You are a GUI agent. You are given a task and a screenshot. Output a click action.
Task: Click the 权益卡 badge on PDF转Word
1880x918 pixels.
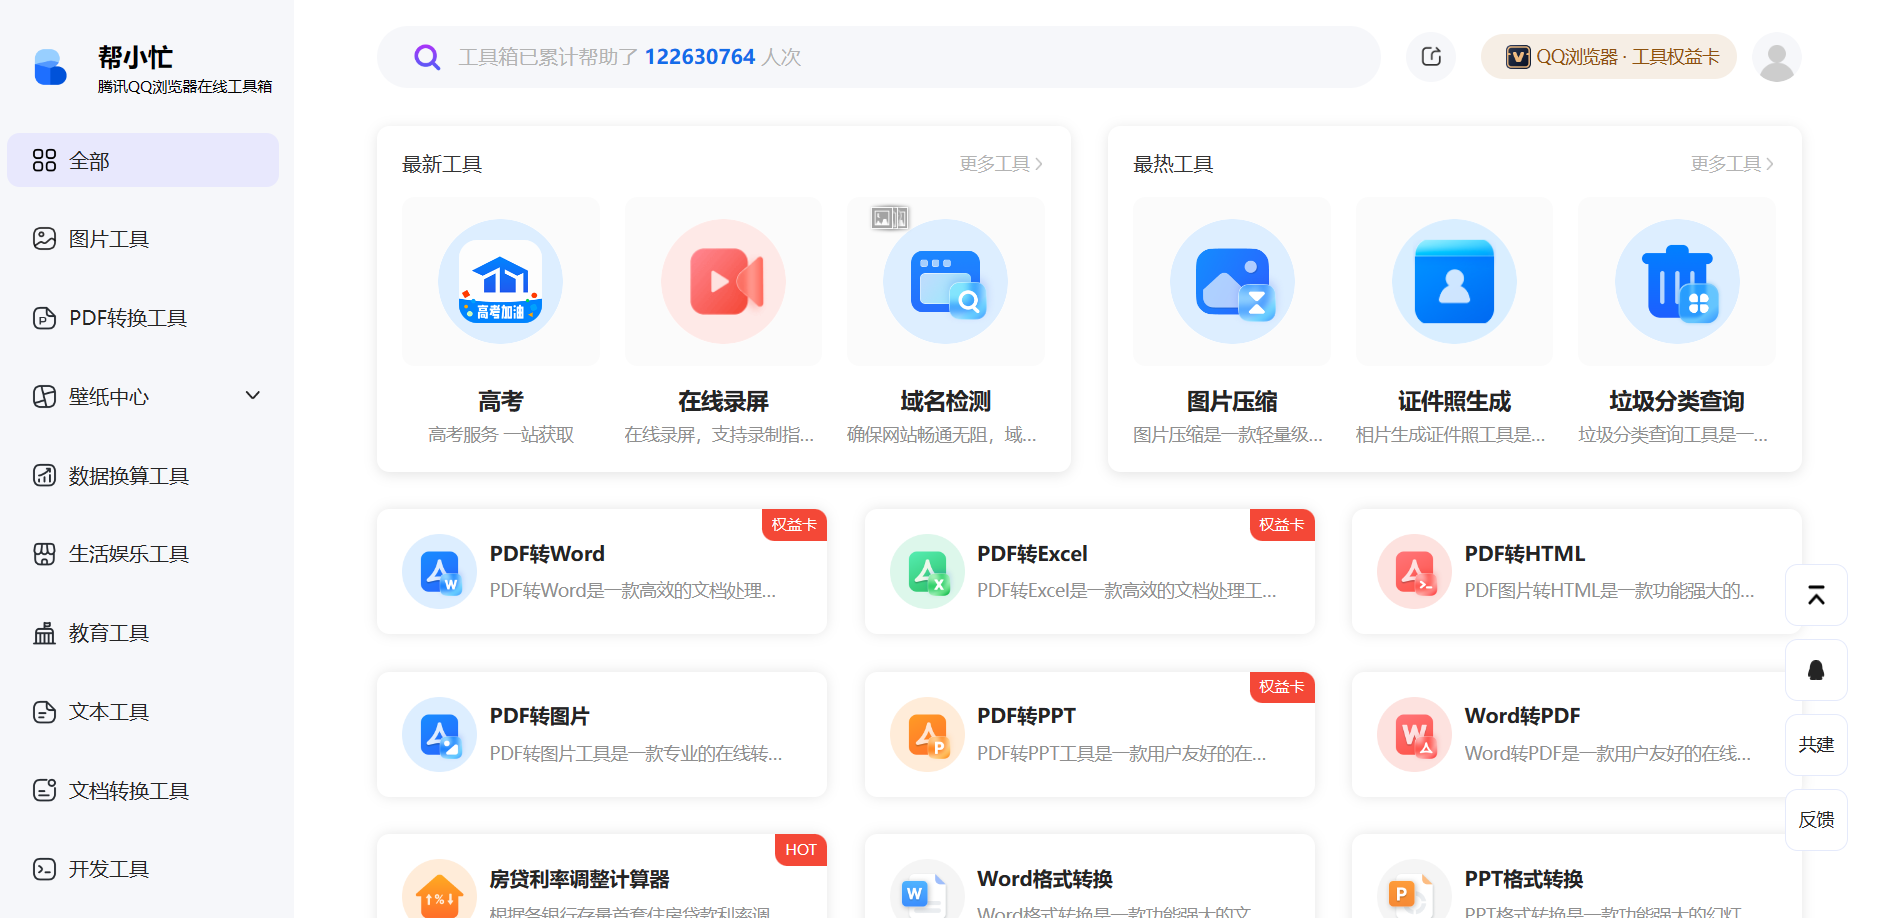click(x=794, y=525)
